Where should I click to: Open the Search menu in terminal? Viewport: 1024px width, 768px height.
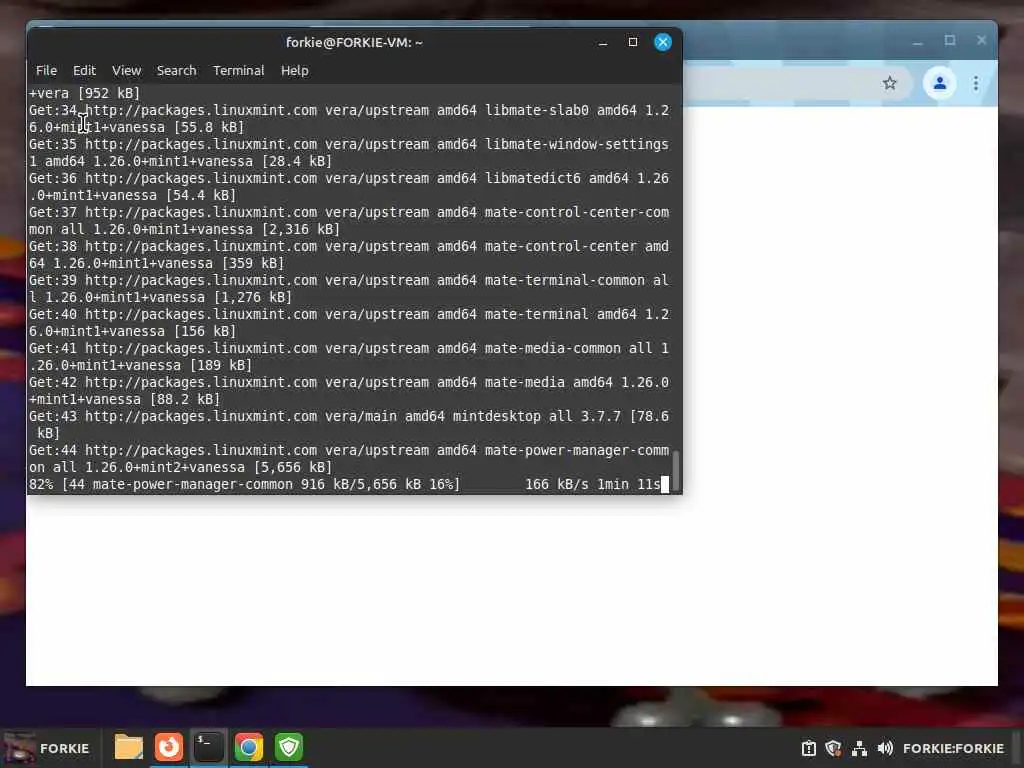coord(176,71)
